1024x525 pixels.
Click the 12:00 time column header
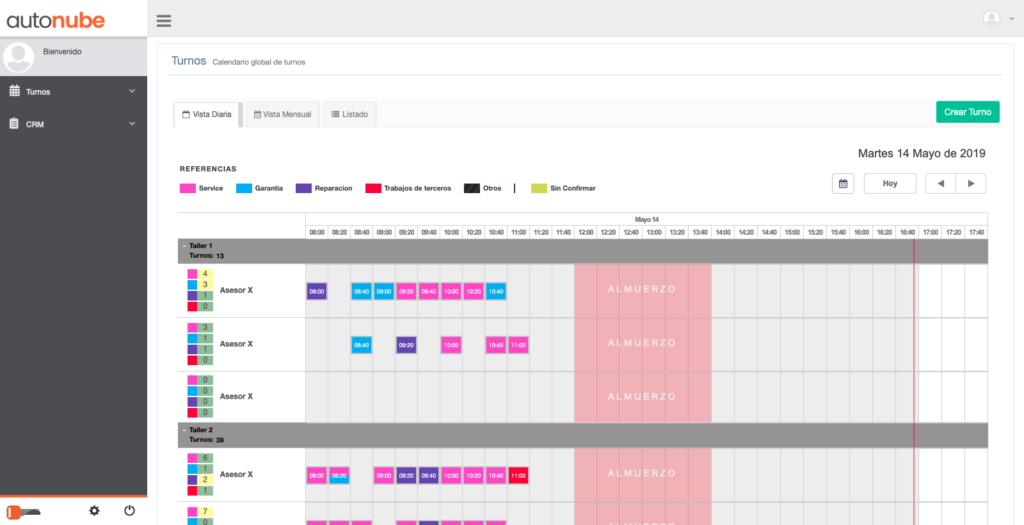pyautogui.click(x=586, y=232)
